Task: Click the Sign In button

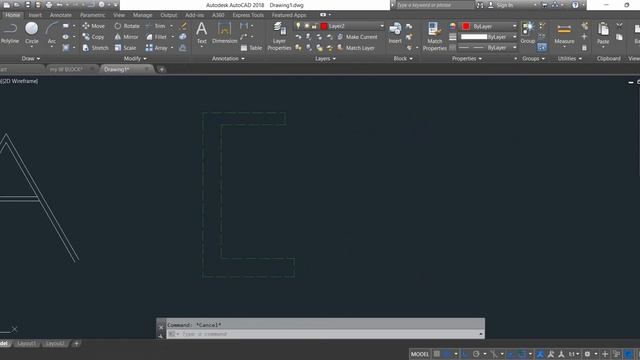Action: pos(501,5)
